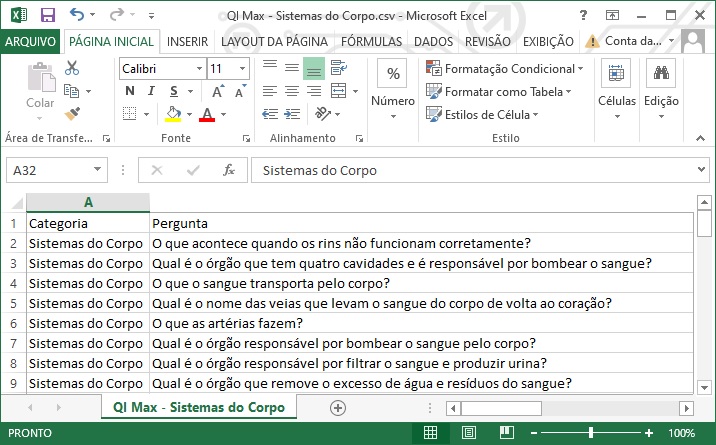
Task: Toggle underline S formatting
Action: 174,91
